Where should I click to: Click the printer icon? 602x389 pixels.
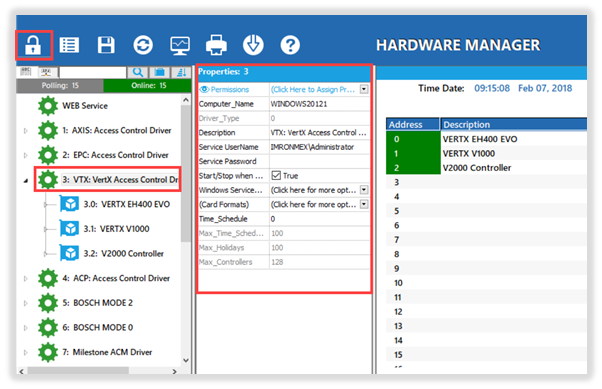pyautogui.click(x=216, y=45)
